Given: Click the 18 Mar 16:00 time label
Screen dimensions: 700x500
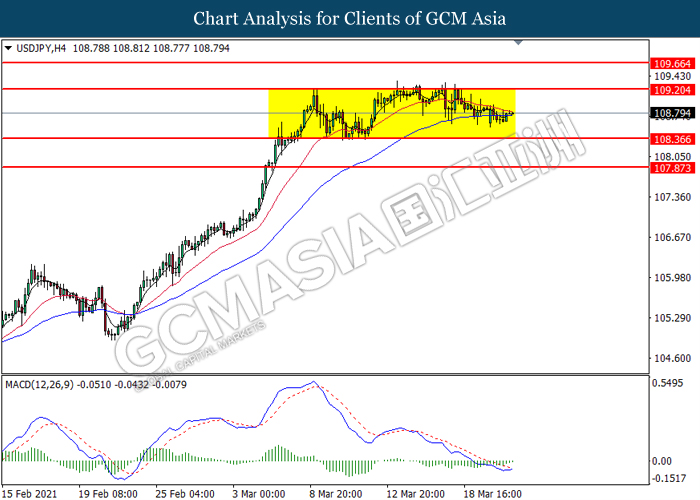Looking at the screenshot, I should [x=492, y=494].
